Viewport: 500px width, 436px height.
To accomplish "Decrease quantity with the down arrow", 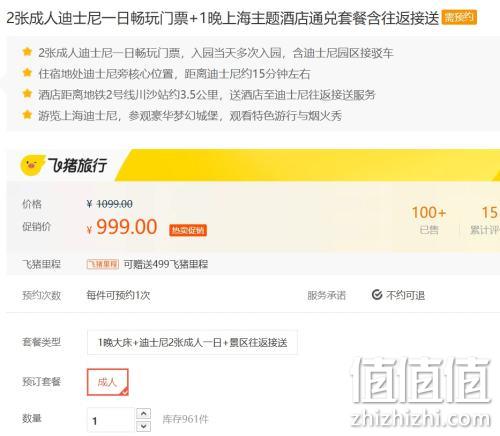I will pyautogui.click(x=144, y=426).
